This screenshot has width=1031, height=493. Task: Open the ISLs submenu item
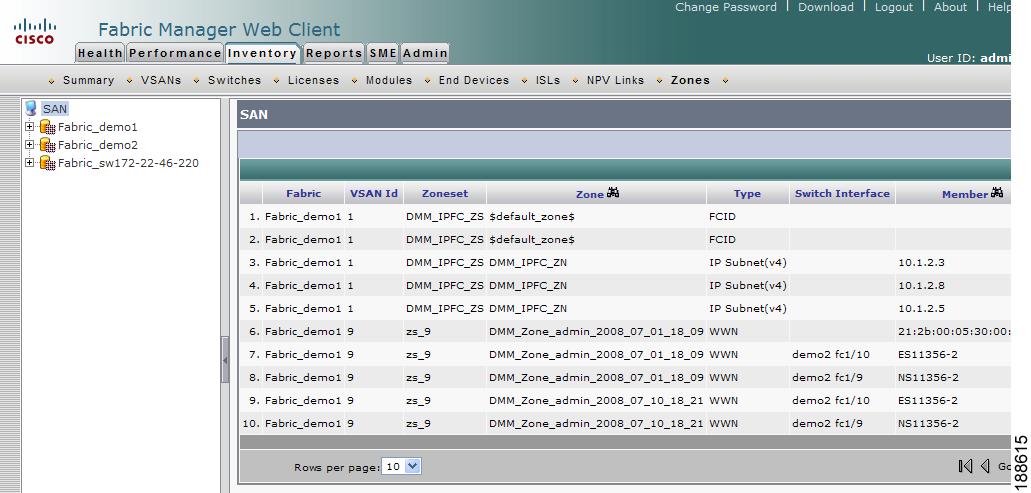click(x=548, y=80)
